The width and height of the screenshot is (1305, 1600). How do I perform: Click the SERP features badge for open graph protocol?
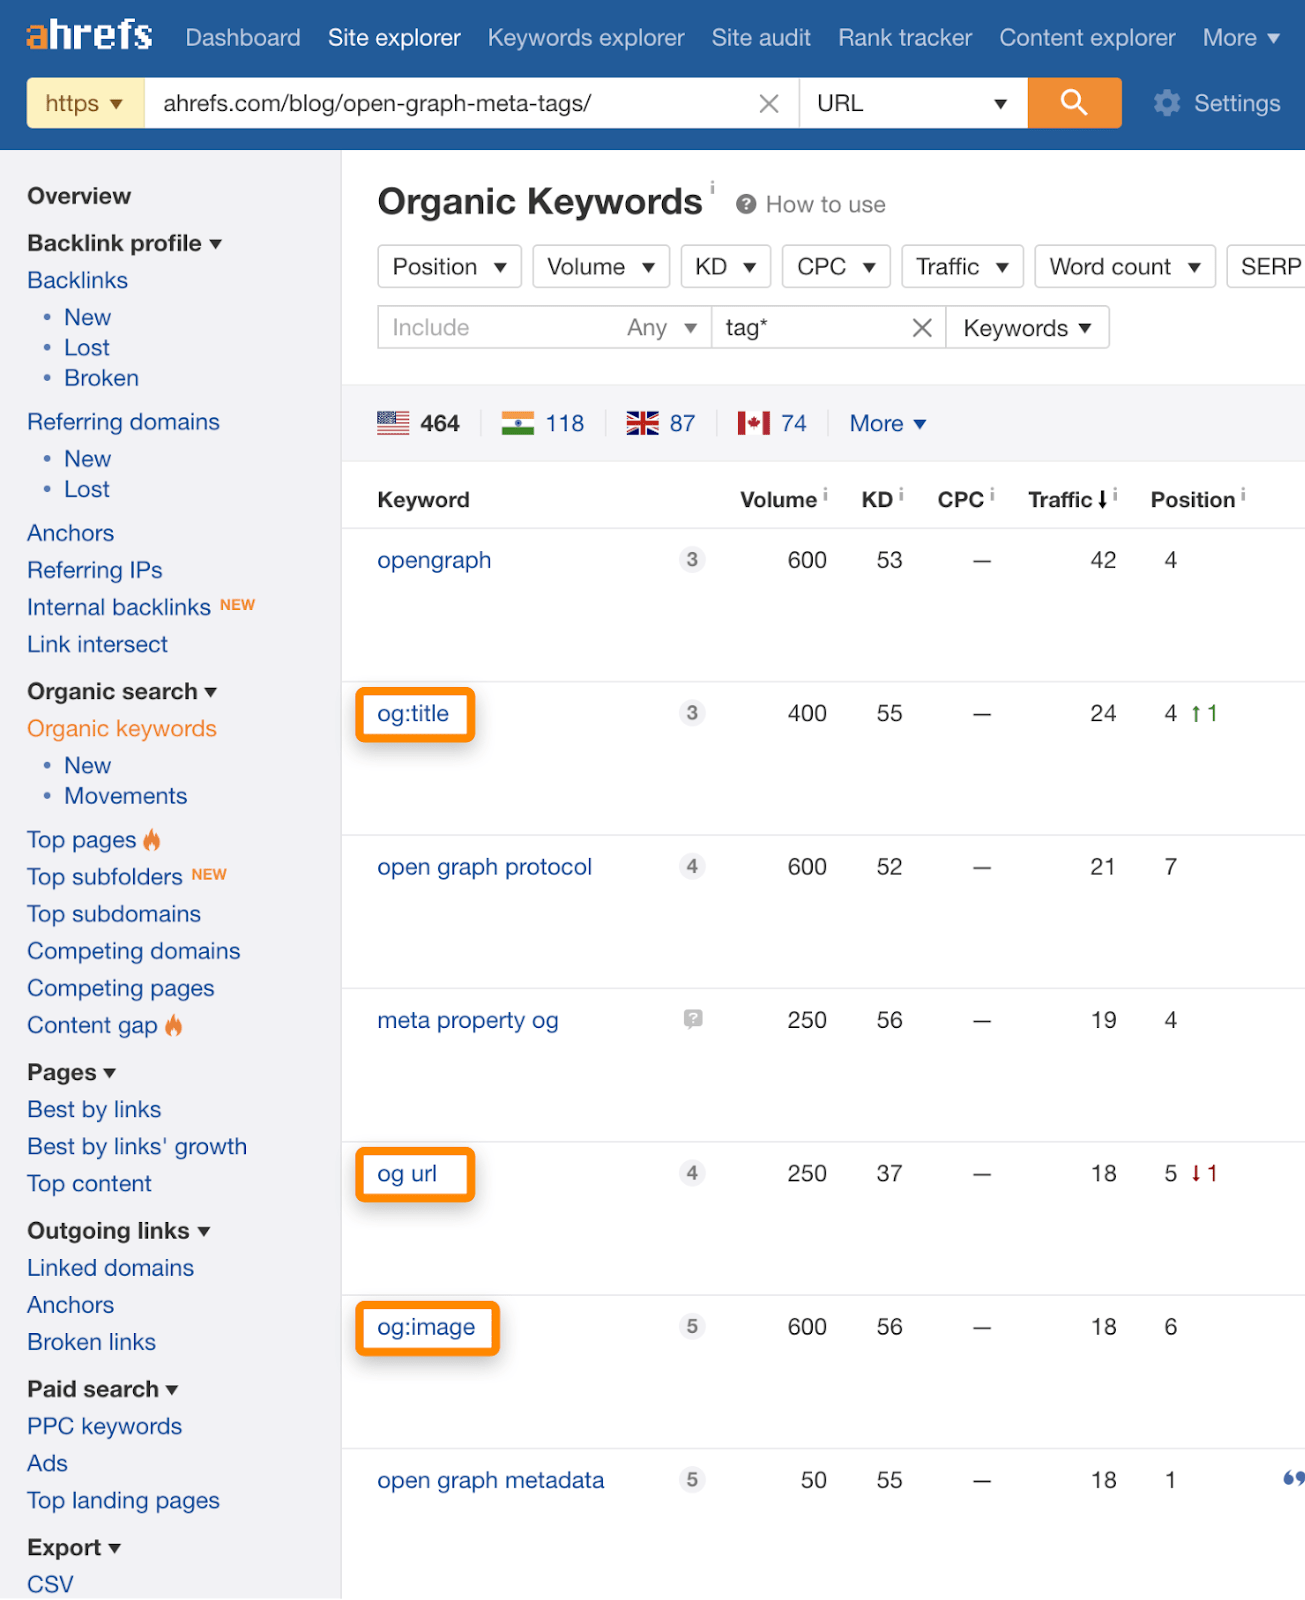692,866
